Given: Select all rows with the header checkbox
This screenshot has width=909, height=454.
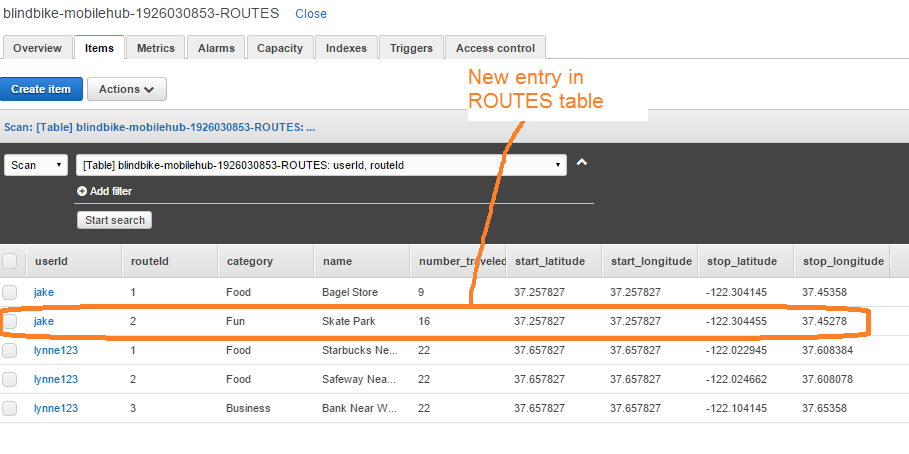Looking at the screenshot, I should [x=10, y=261].
